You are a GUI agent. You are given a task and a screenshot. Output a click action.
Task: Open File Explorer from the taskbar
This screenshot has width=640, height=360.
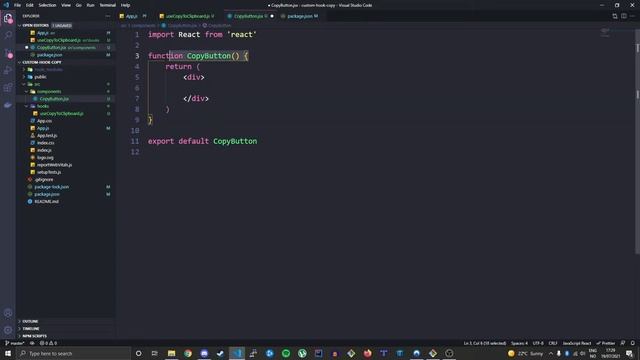pos(171,353)
